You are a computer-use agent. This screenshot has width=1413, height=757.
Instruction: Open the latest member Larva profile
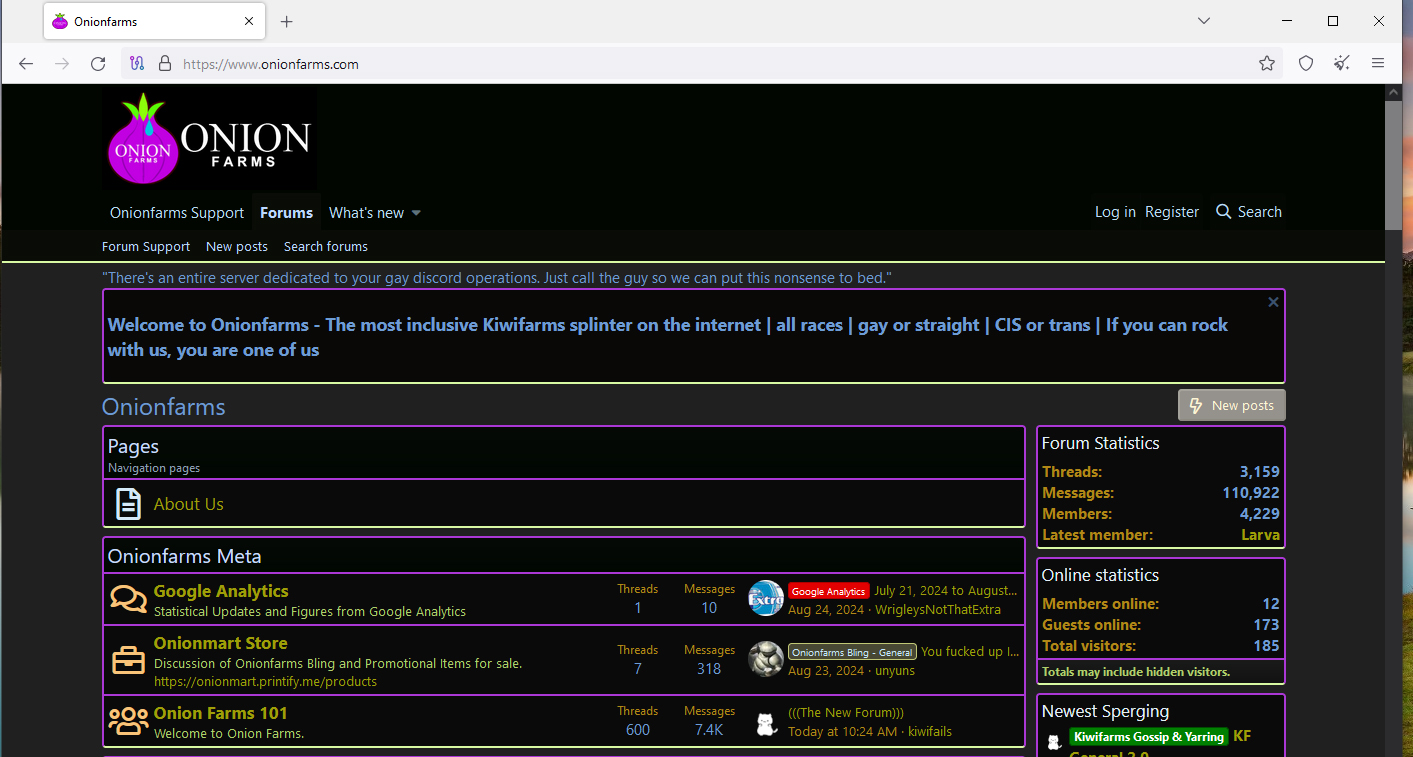point(1260,535)
